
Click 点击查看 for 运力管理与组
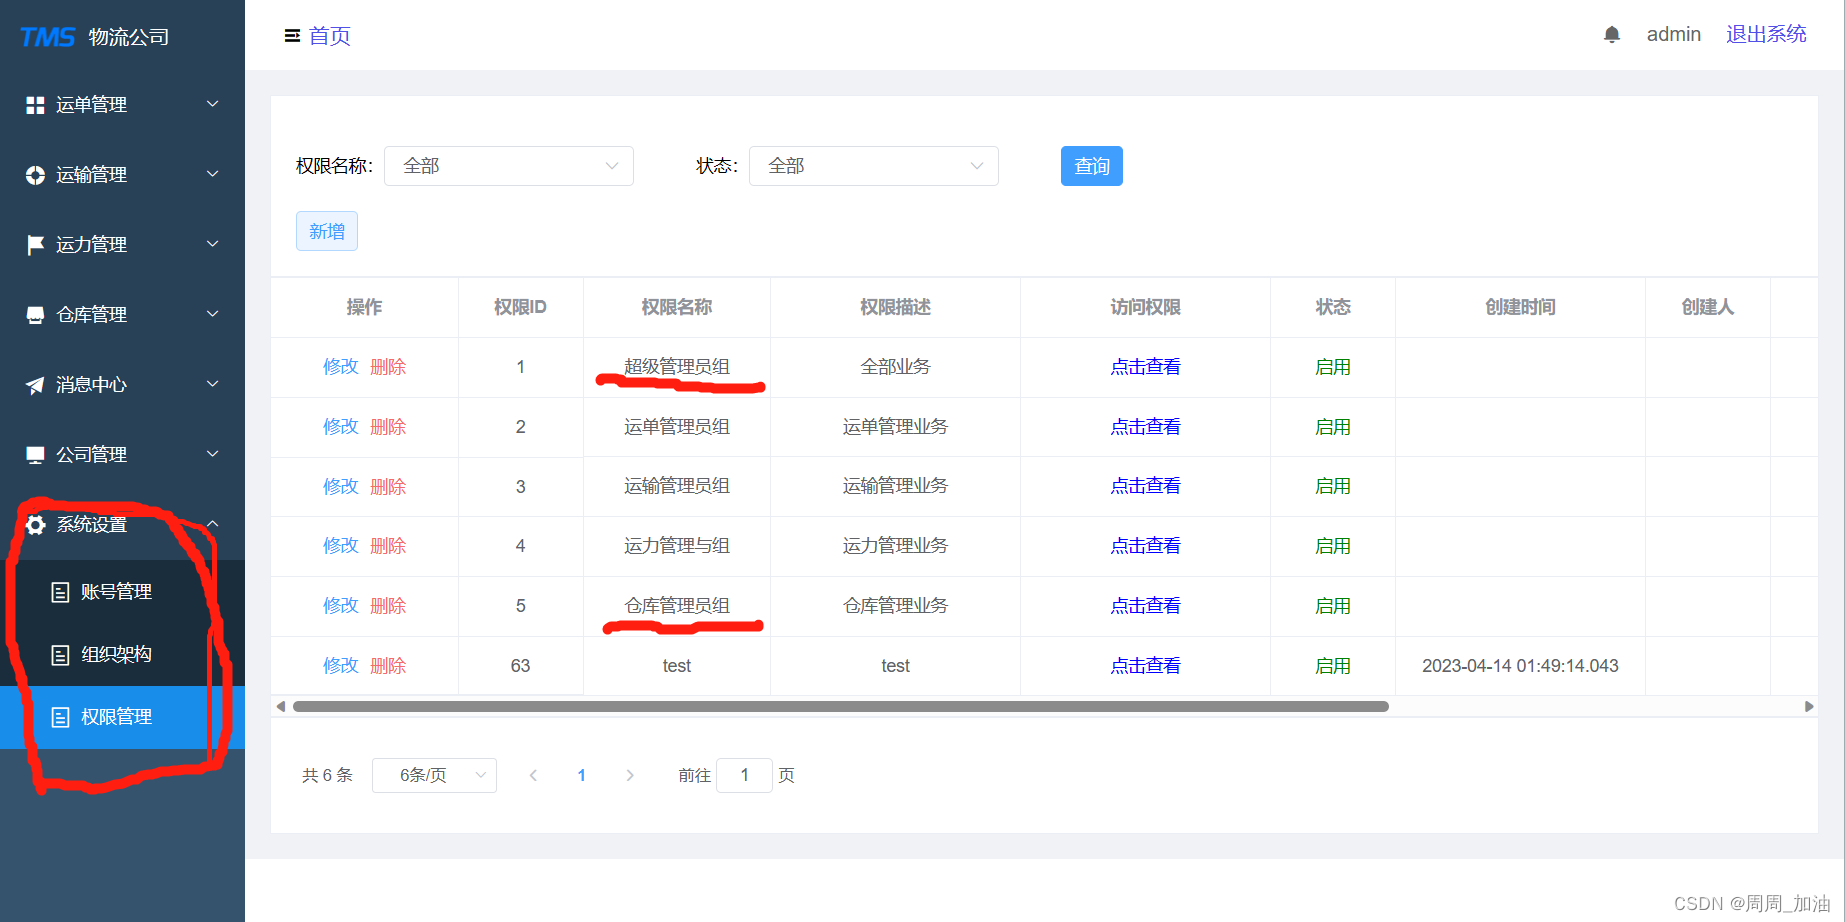(x=1146, y=546)
